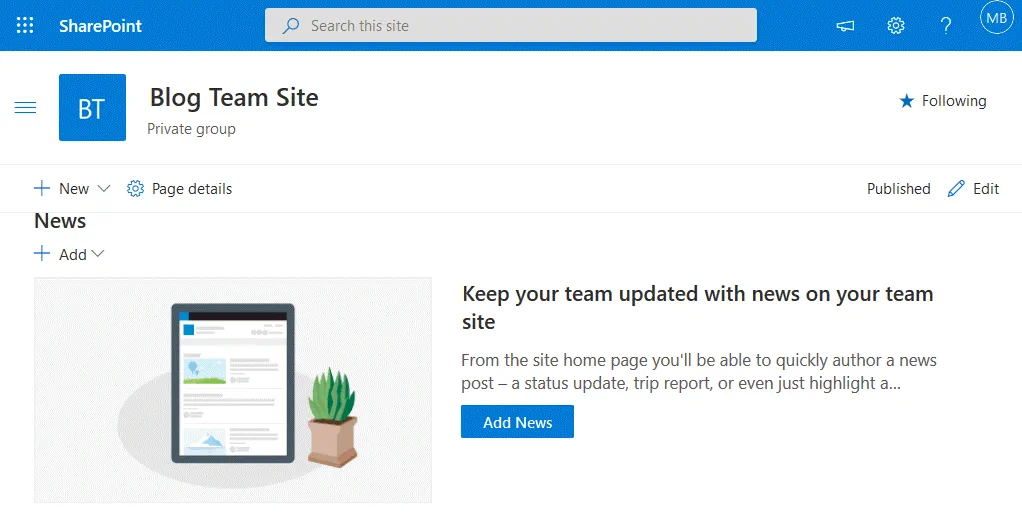Image resolution: width=1022 pixels, height=521 pixels.
Task: Click the Add News button
Action: [x=518, y=422]
